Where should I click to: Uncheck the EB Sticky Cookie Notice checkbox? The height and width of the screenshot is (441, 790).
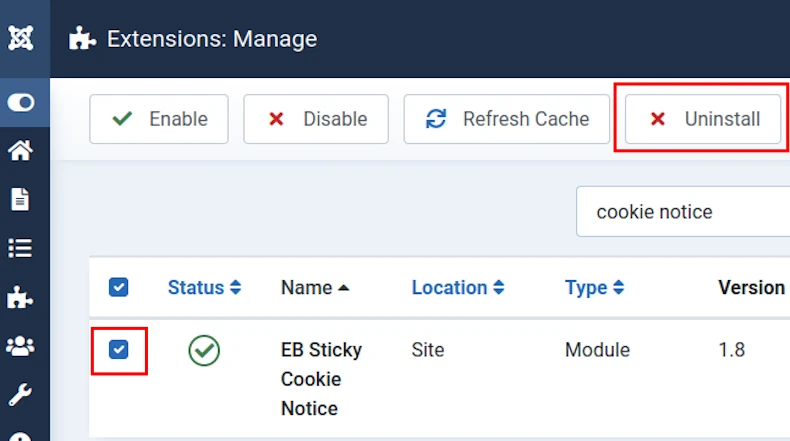118,349
